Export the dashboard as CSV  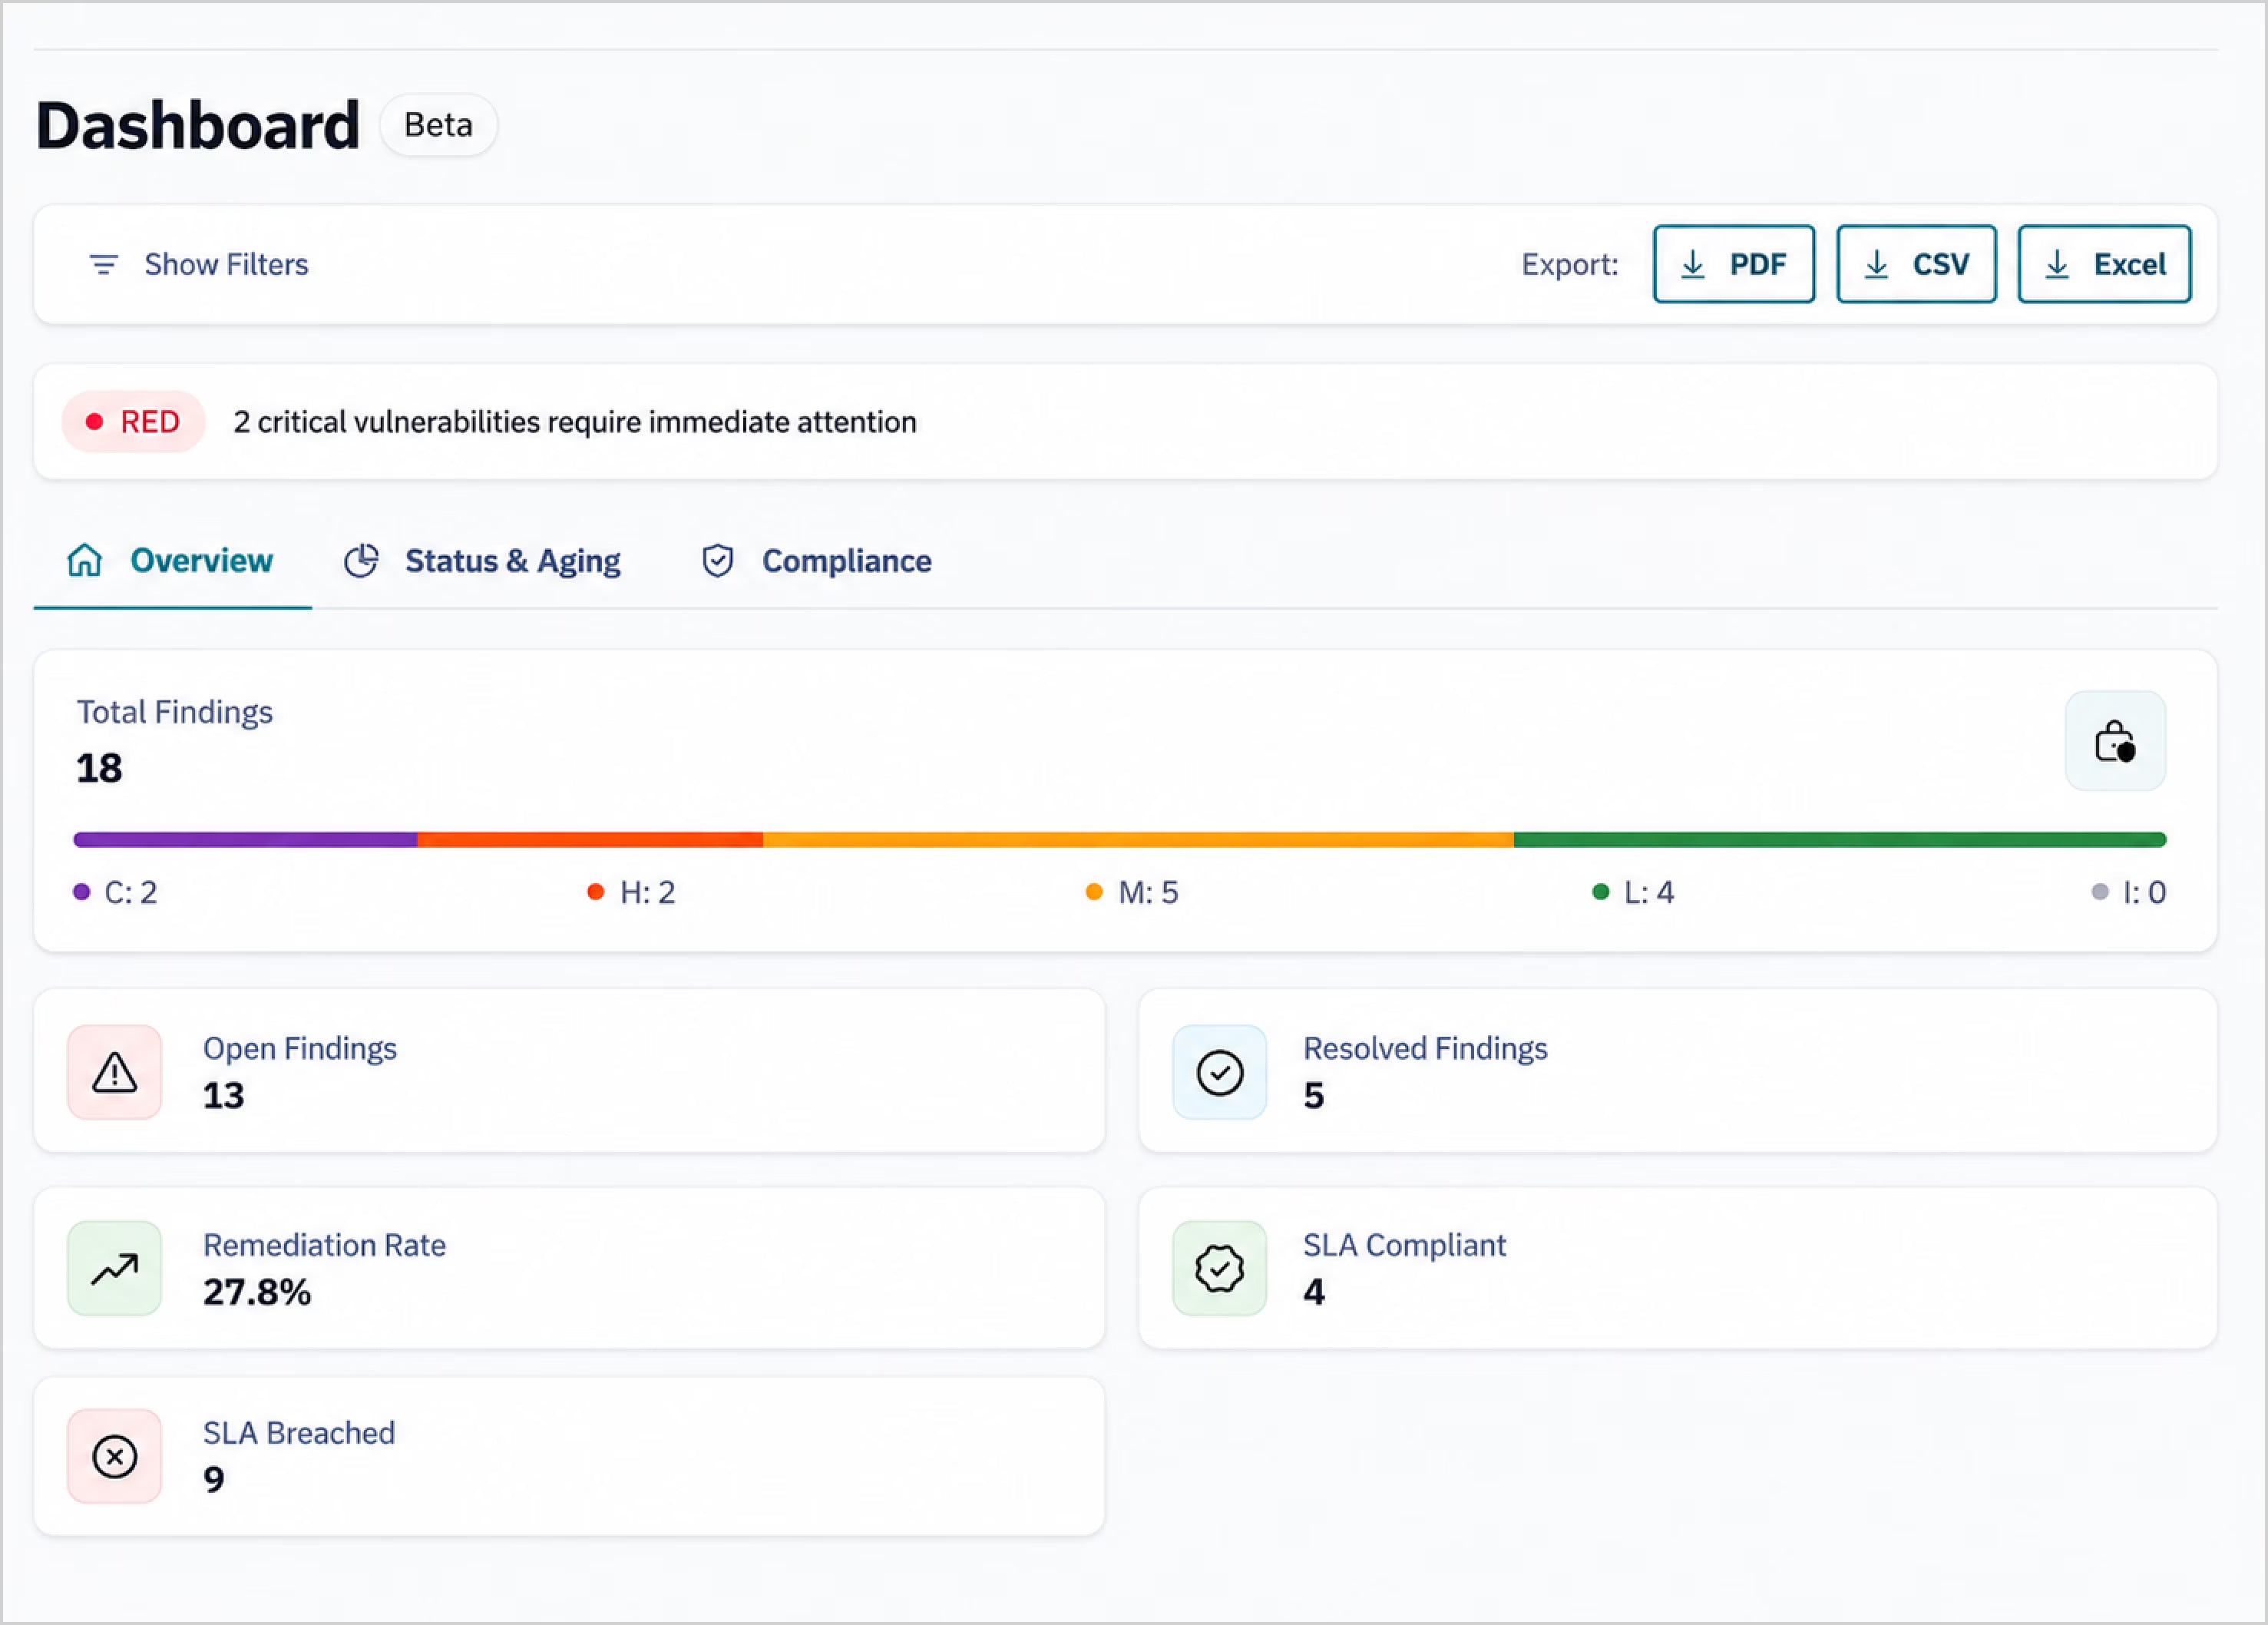1916,264
